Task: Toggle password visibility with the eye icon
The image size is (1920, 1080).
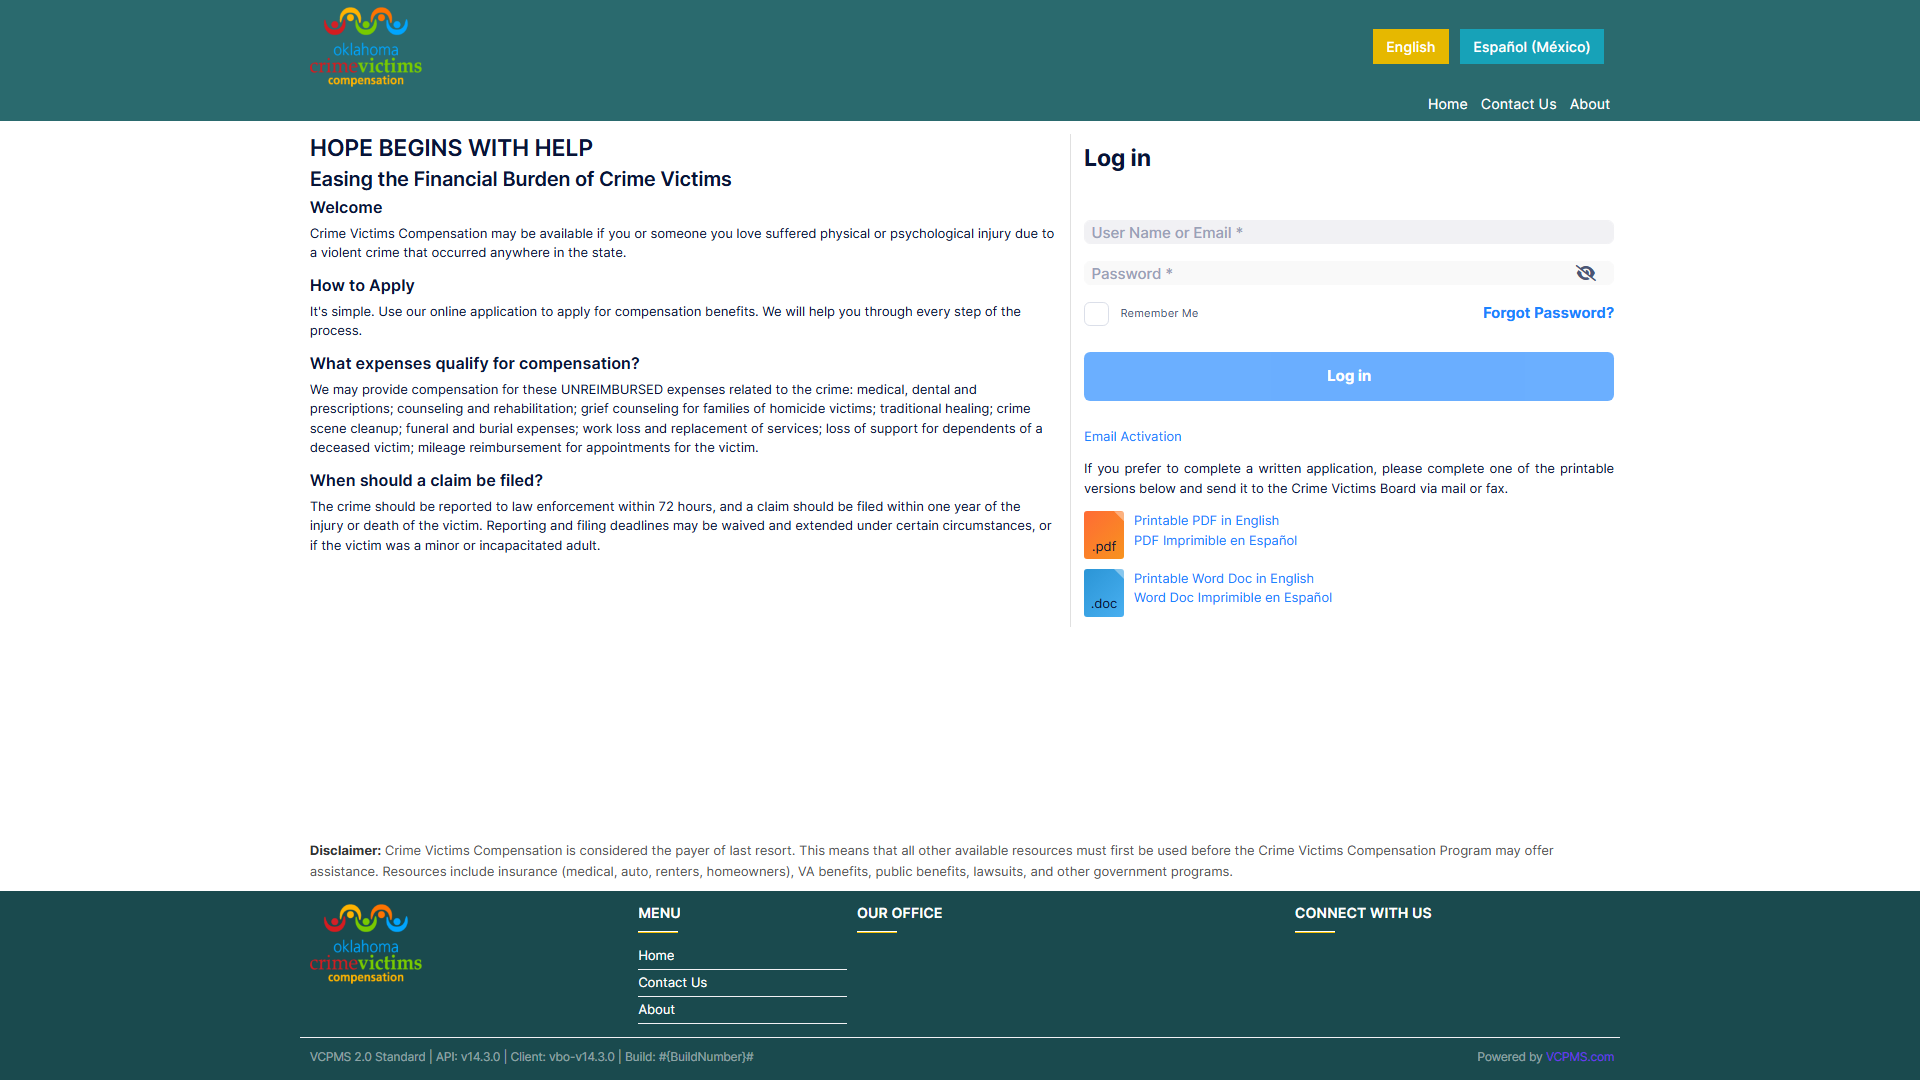Action: pyautogui.click(x=1586, y=273)
